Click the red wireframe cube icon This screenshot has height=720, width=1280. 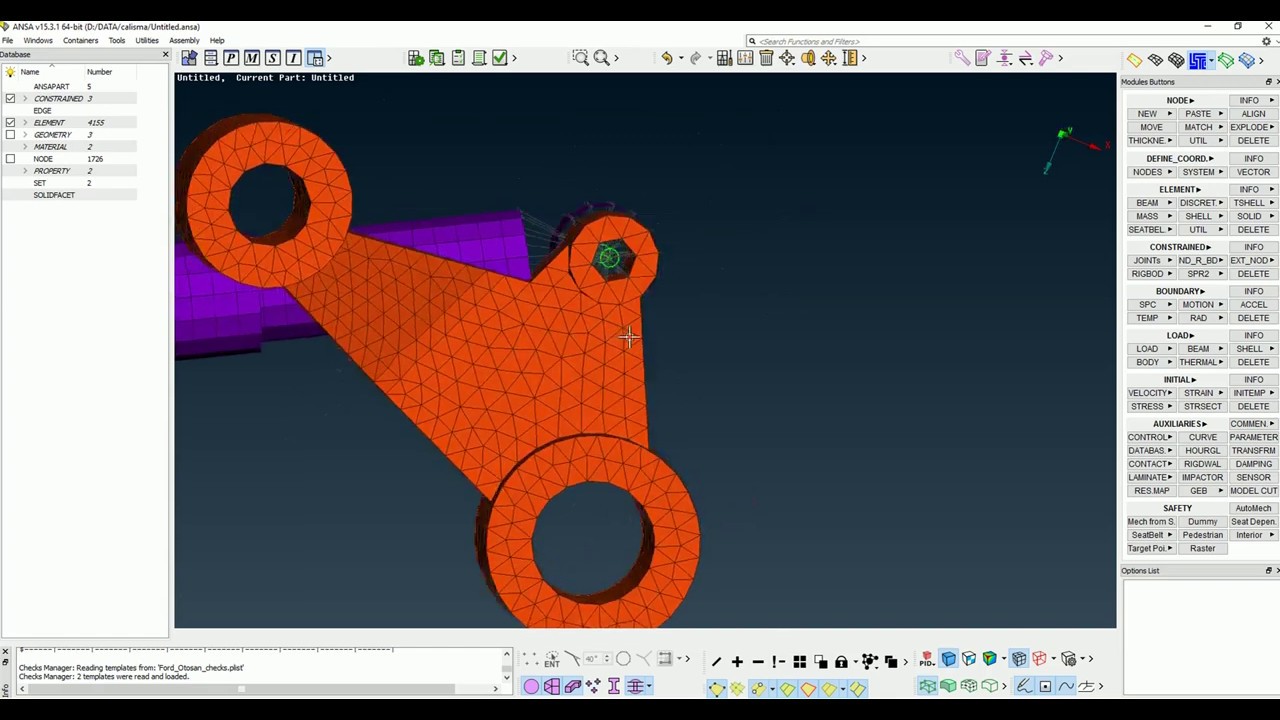point(1039,659)
